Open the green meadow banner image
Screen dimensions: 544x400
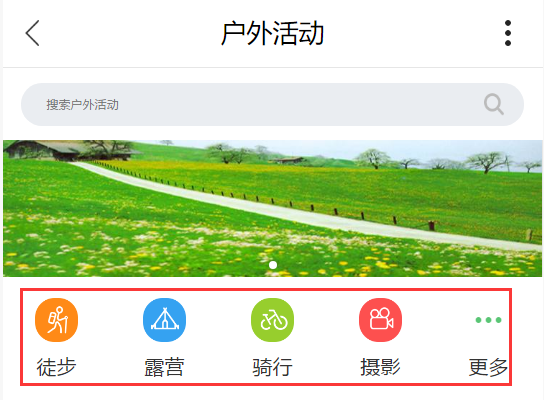tap(272, 208)
